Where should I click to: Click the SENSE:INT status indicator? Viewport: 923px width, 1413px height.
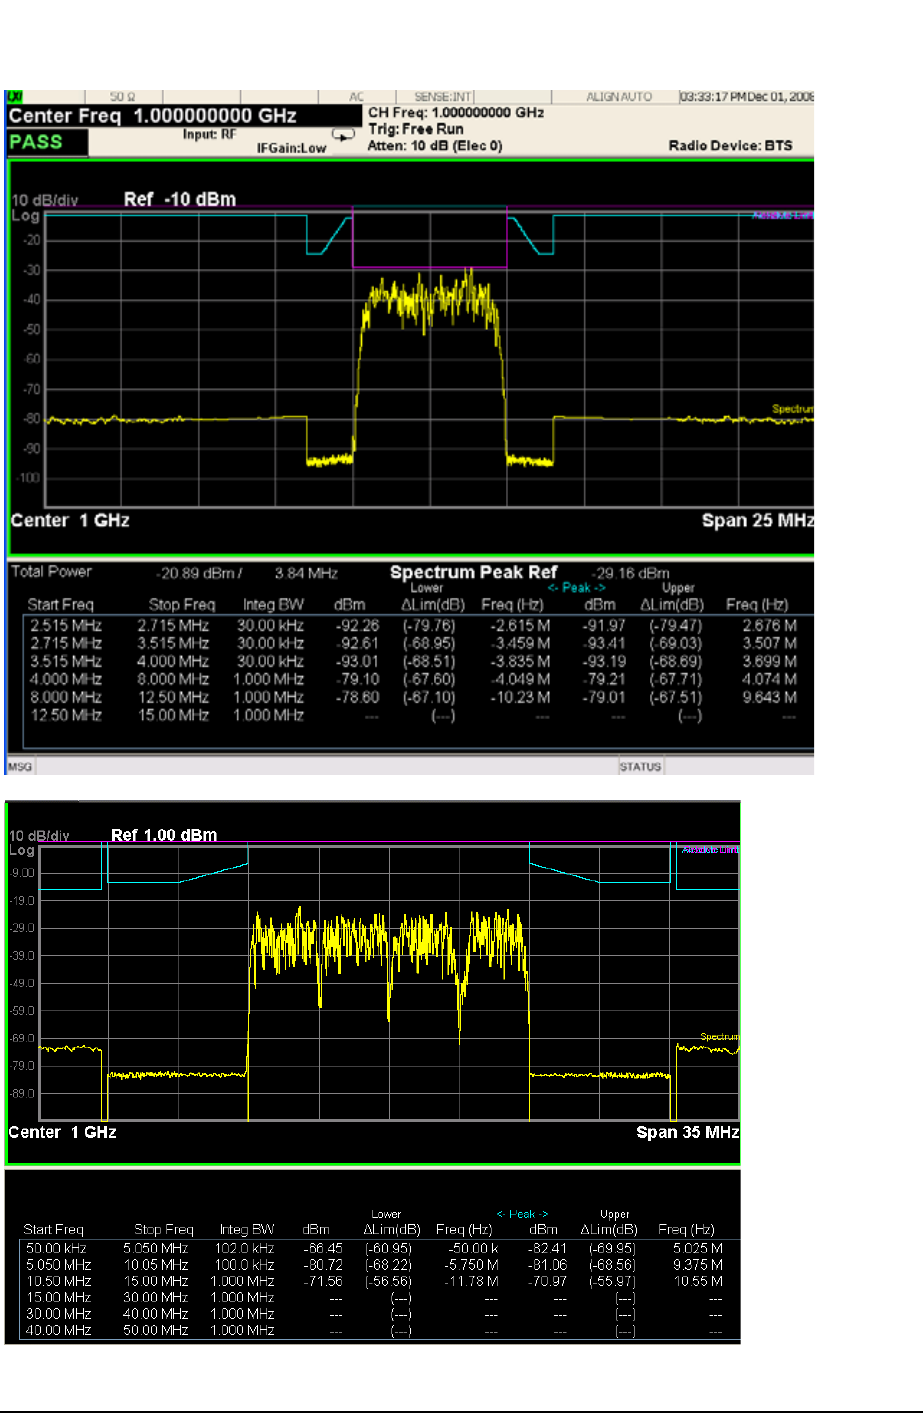click(443, 97)
